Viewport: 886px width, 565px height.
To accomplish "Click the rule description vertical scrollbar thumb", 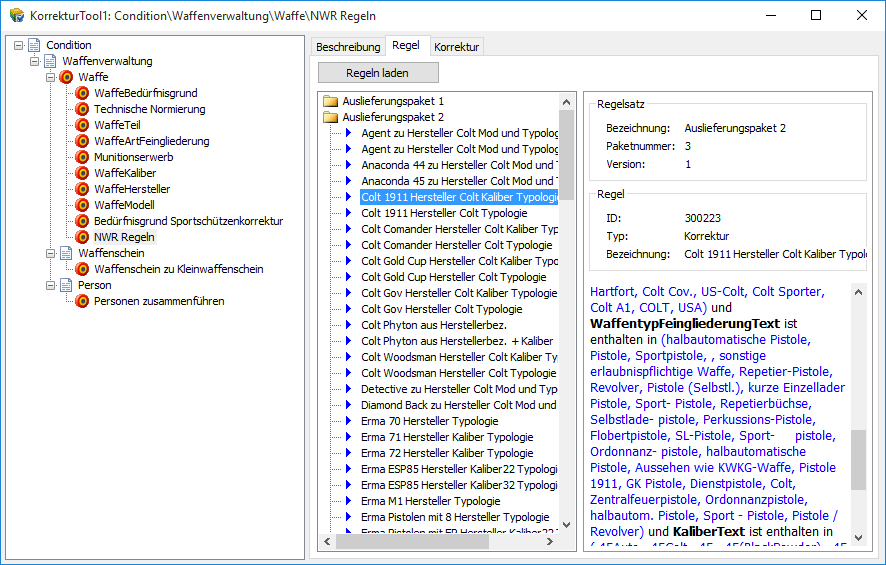I will (x=858, y=460).
